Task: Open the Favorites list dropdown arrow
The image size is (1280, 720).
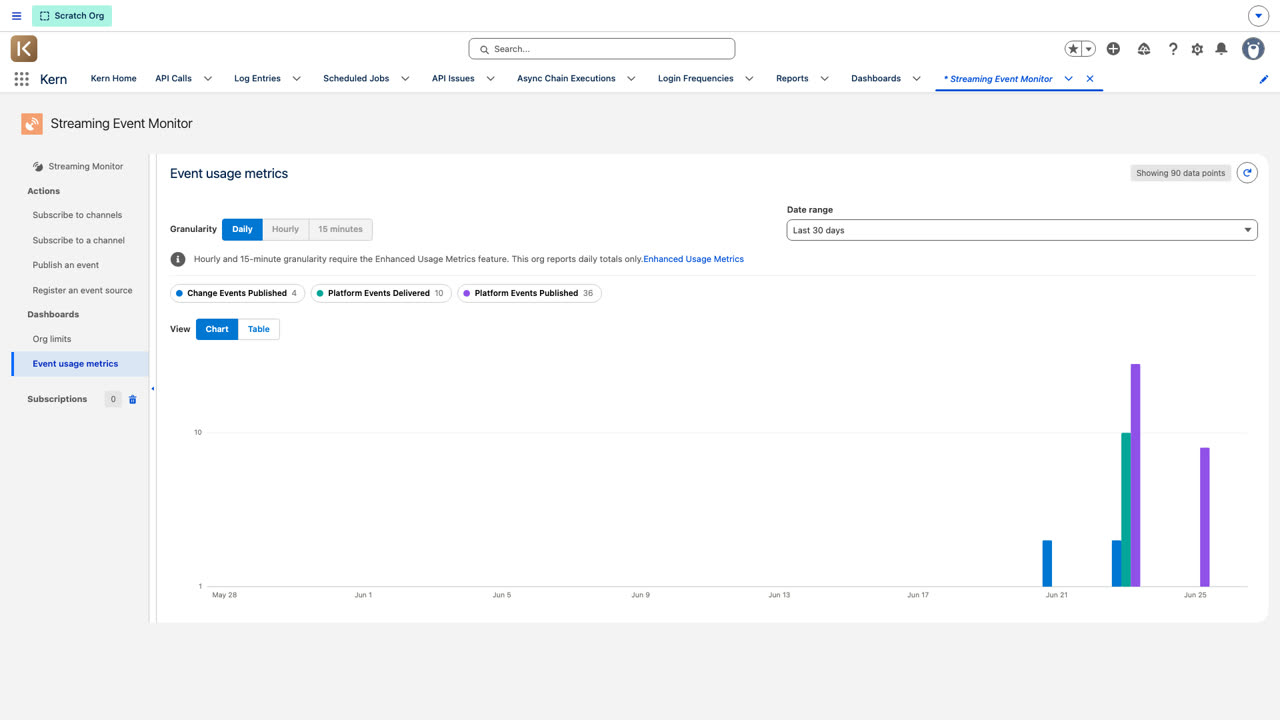Action: (x=1088, y=48)
